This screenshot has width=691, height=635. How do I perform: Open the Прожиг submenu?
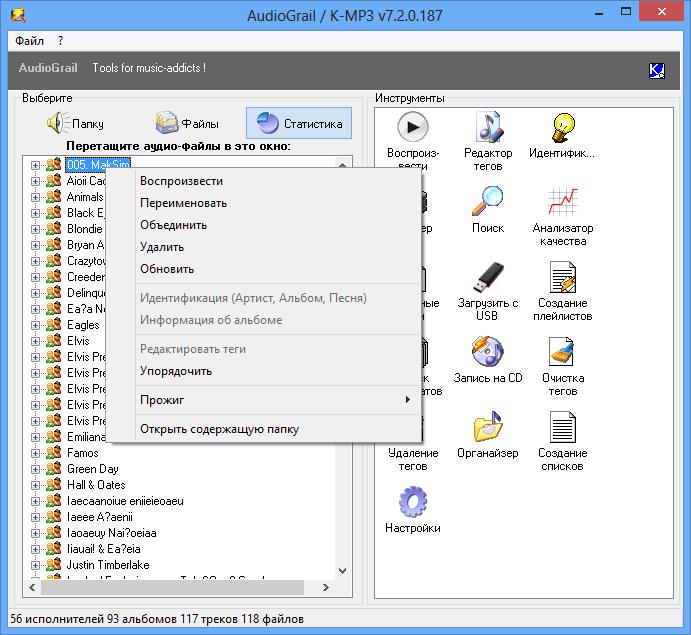(x=263, y=400)
